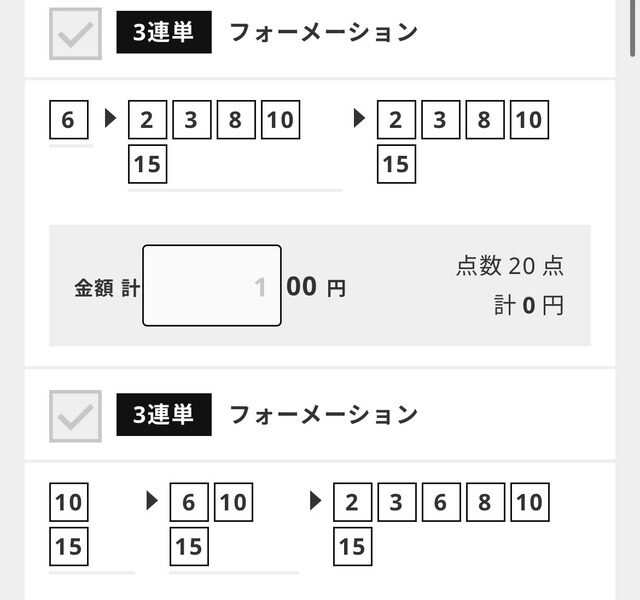Click the first フォーメーション heading text

click(x=324, y=32)
